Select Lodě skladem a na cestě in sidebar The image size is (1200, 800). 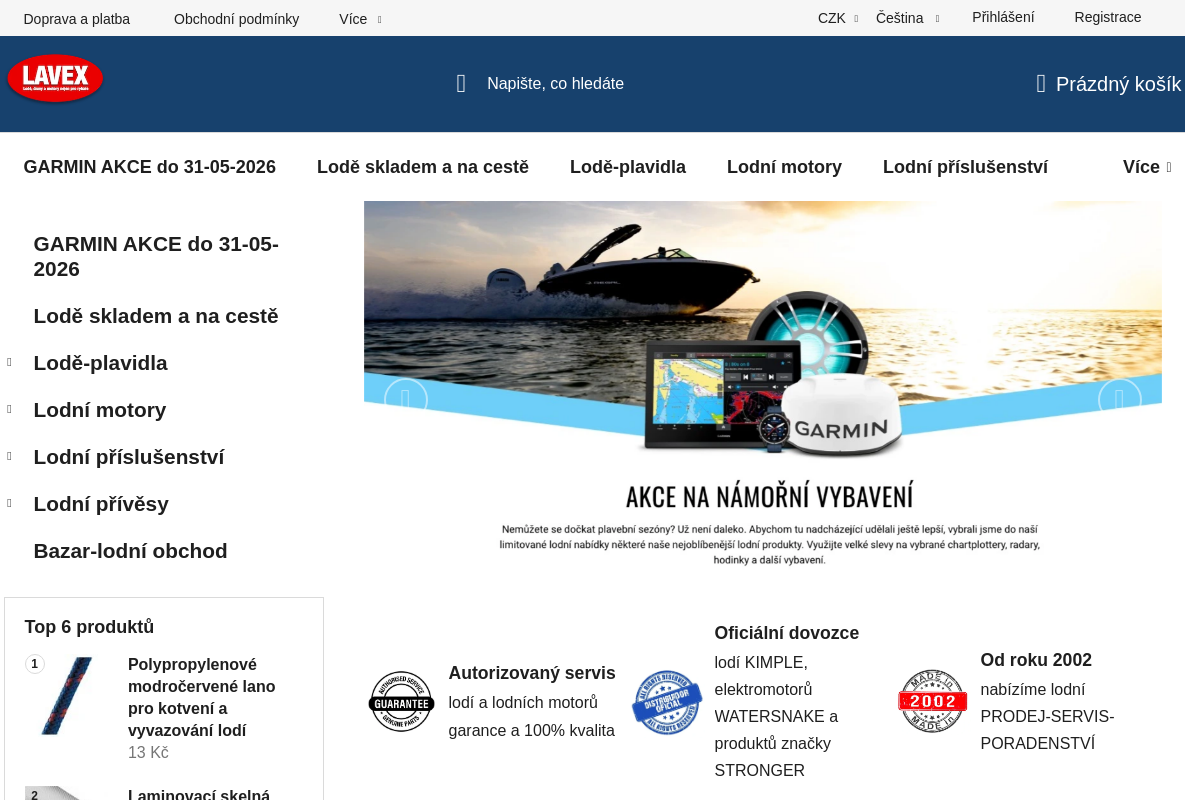(156, 316)
